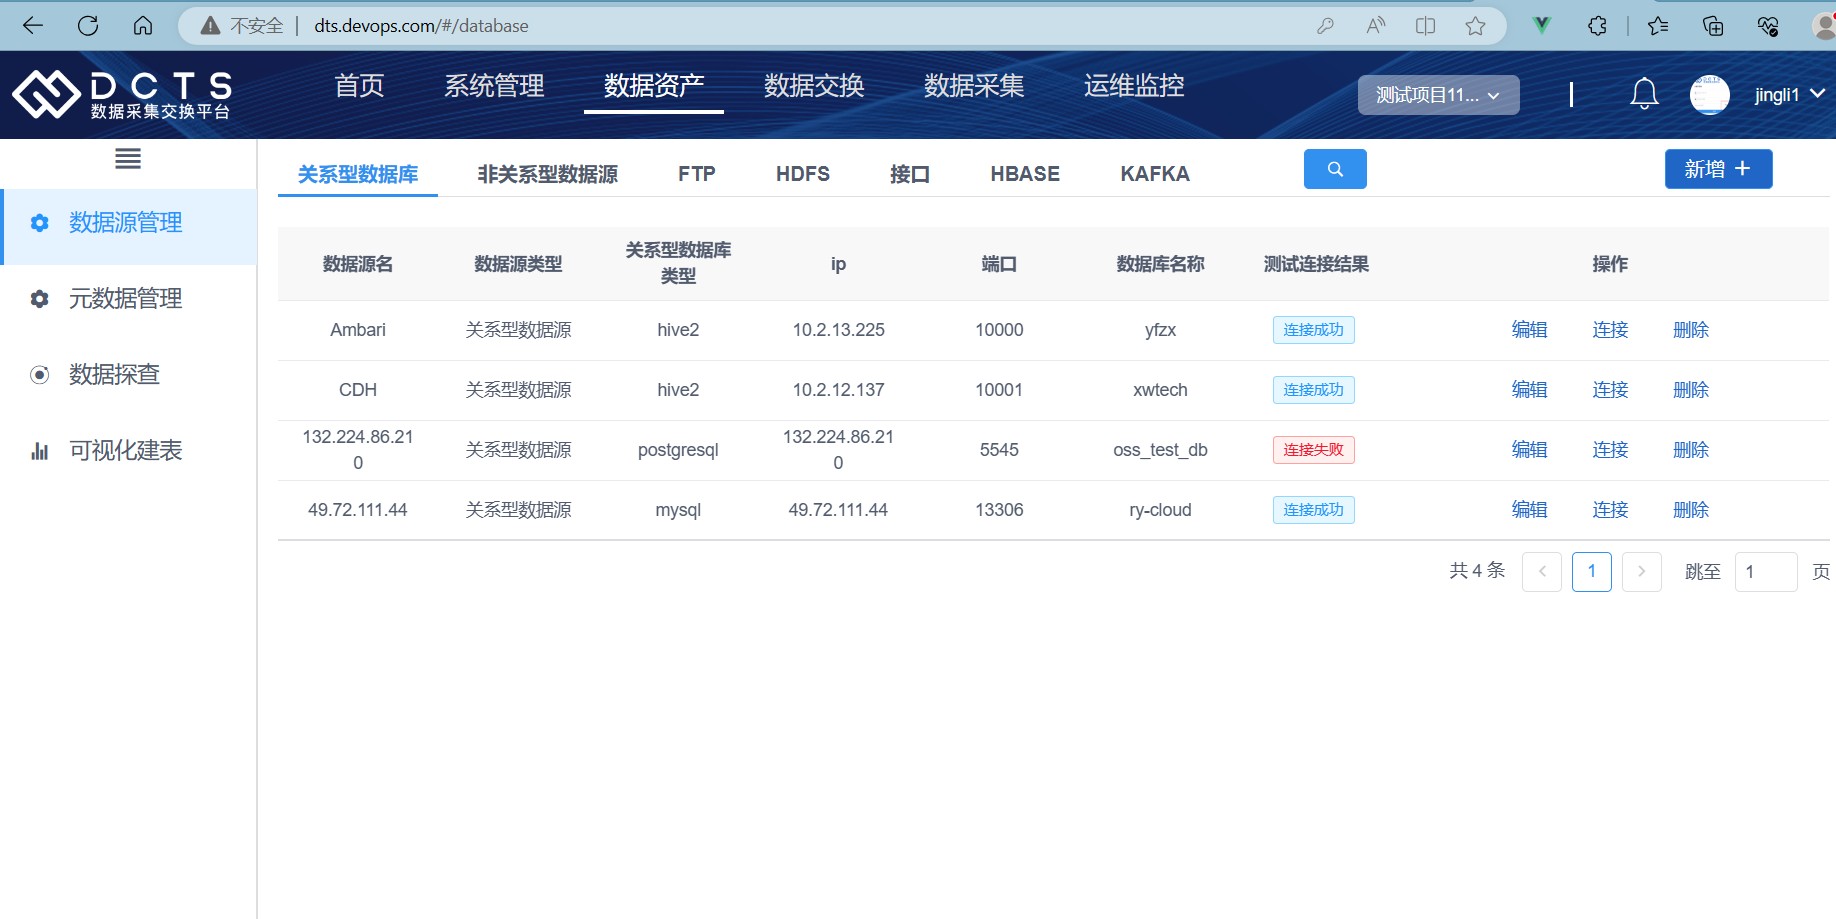The width and height of the screenshot is (1836, 919).
Task: Open split screen icon in address bar
Action: pos(1426,26)
